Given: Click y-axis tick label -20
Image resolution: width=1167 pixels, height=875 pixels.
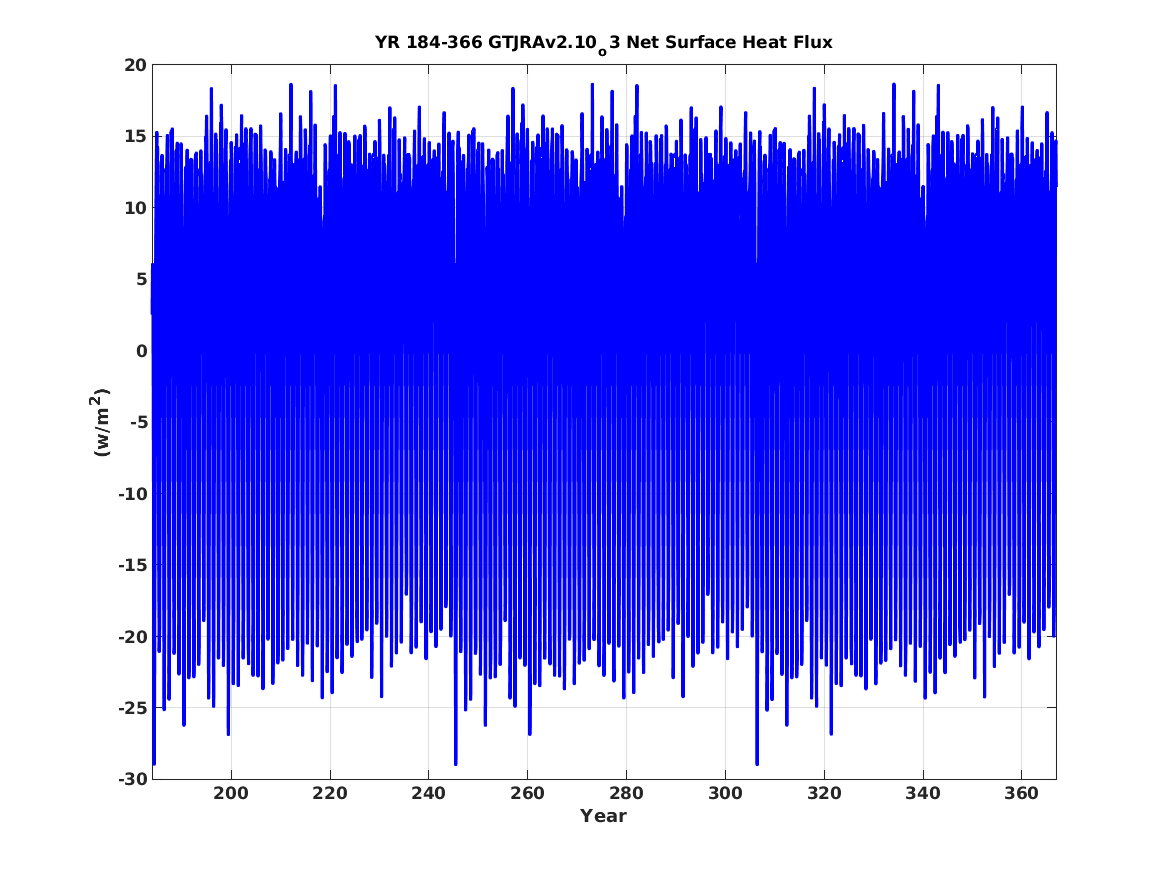Looking at the screenshot, I should coord(132,637).
